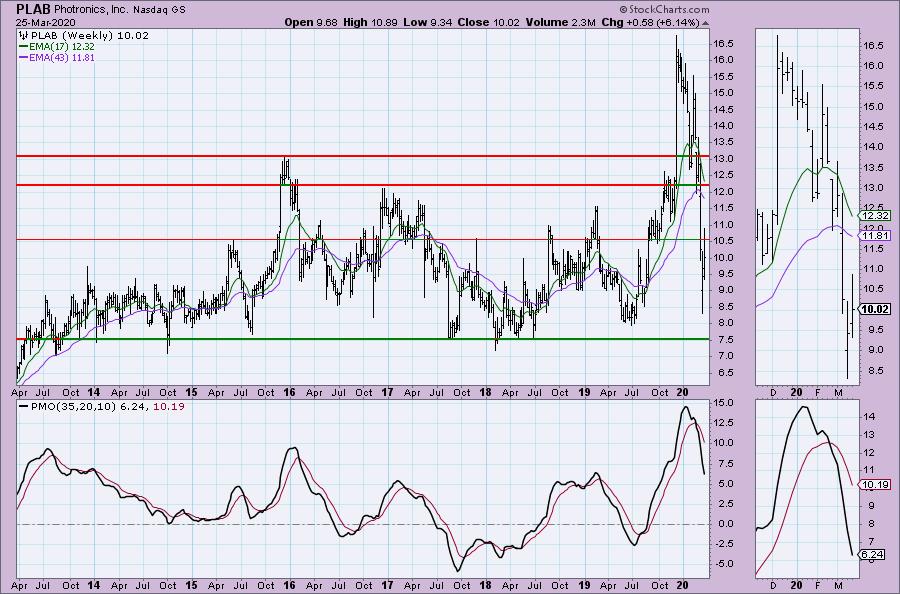Click the candlestick icon beside PLAB (Weekly) legend
Viewport: 900px width, 594px height.
pos(24,36)
